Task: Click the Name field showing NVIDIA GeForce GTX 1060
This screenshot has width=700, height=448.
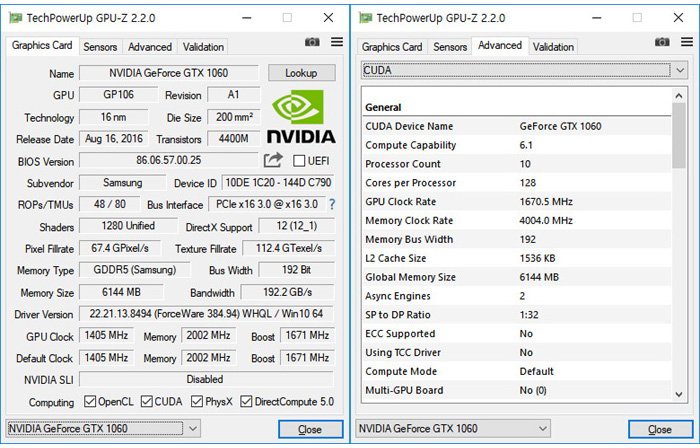Action: point(169,73)
